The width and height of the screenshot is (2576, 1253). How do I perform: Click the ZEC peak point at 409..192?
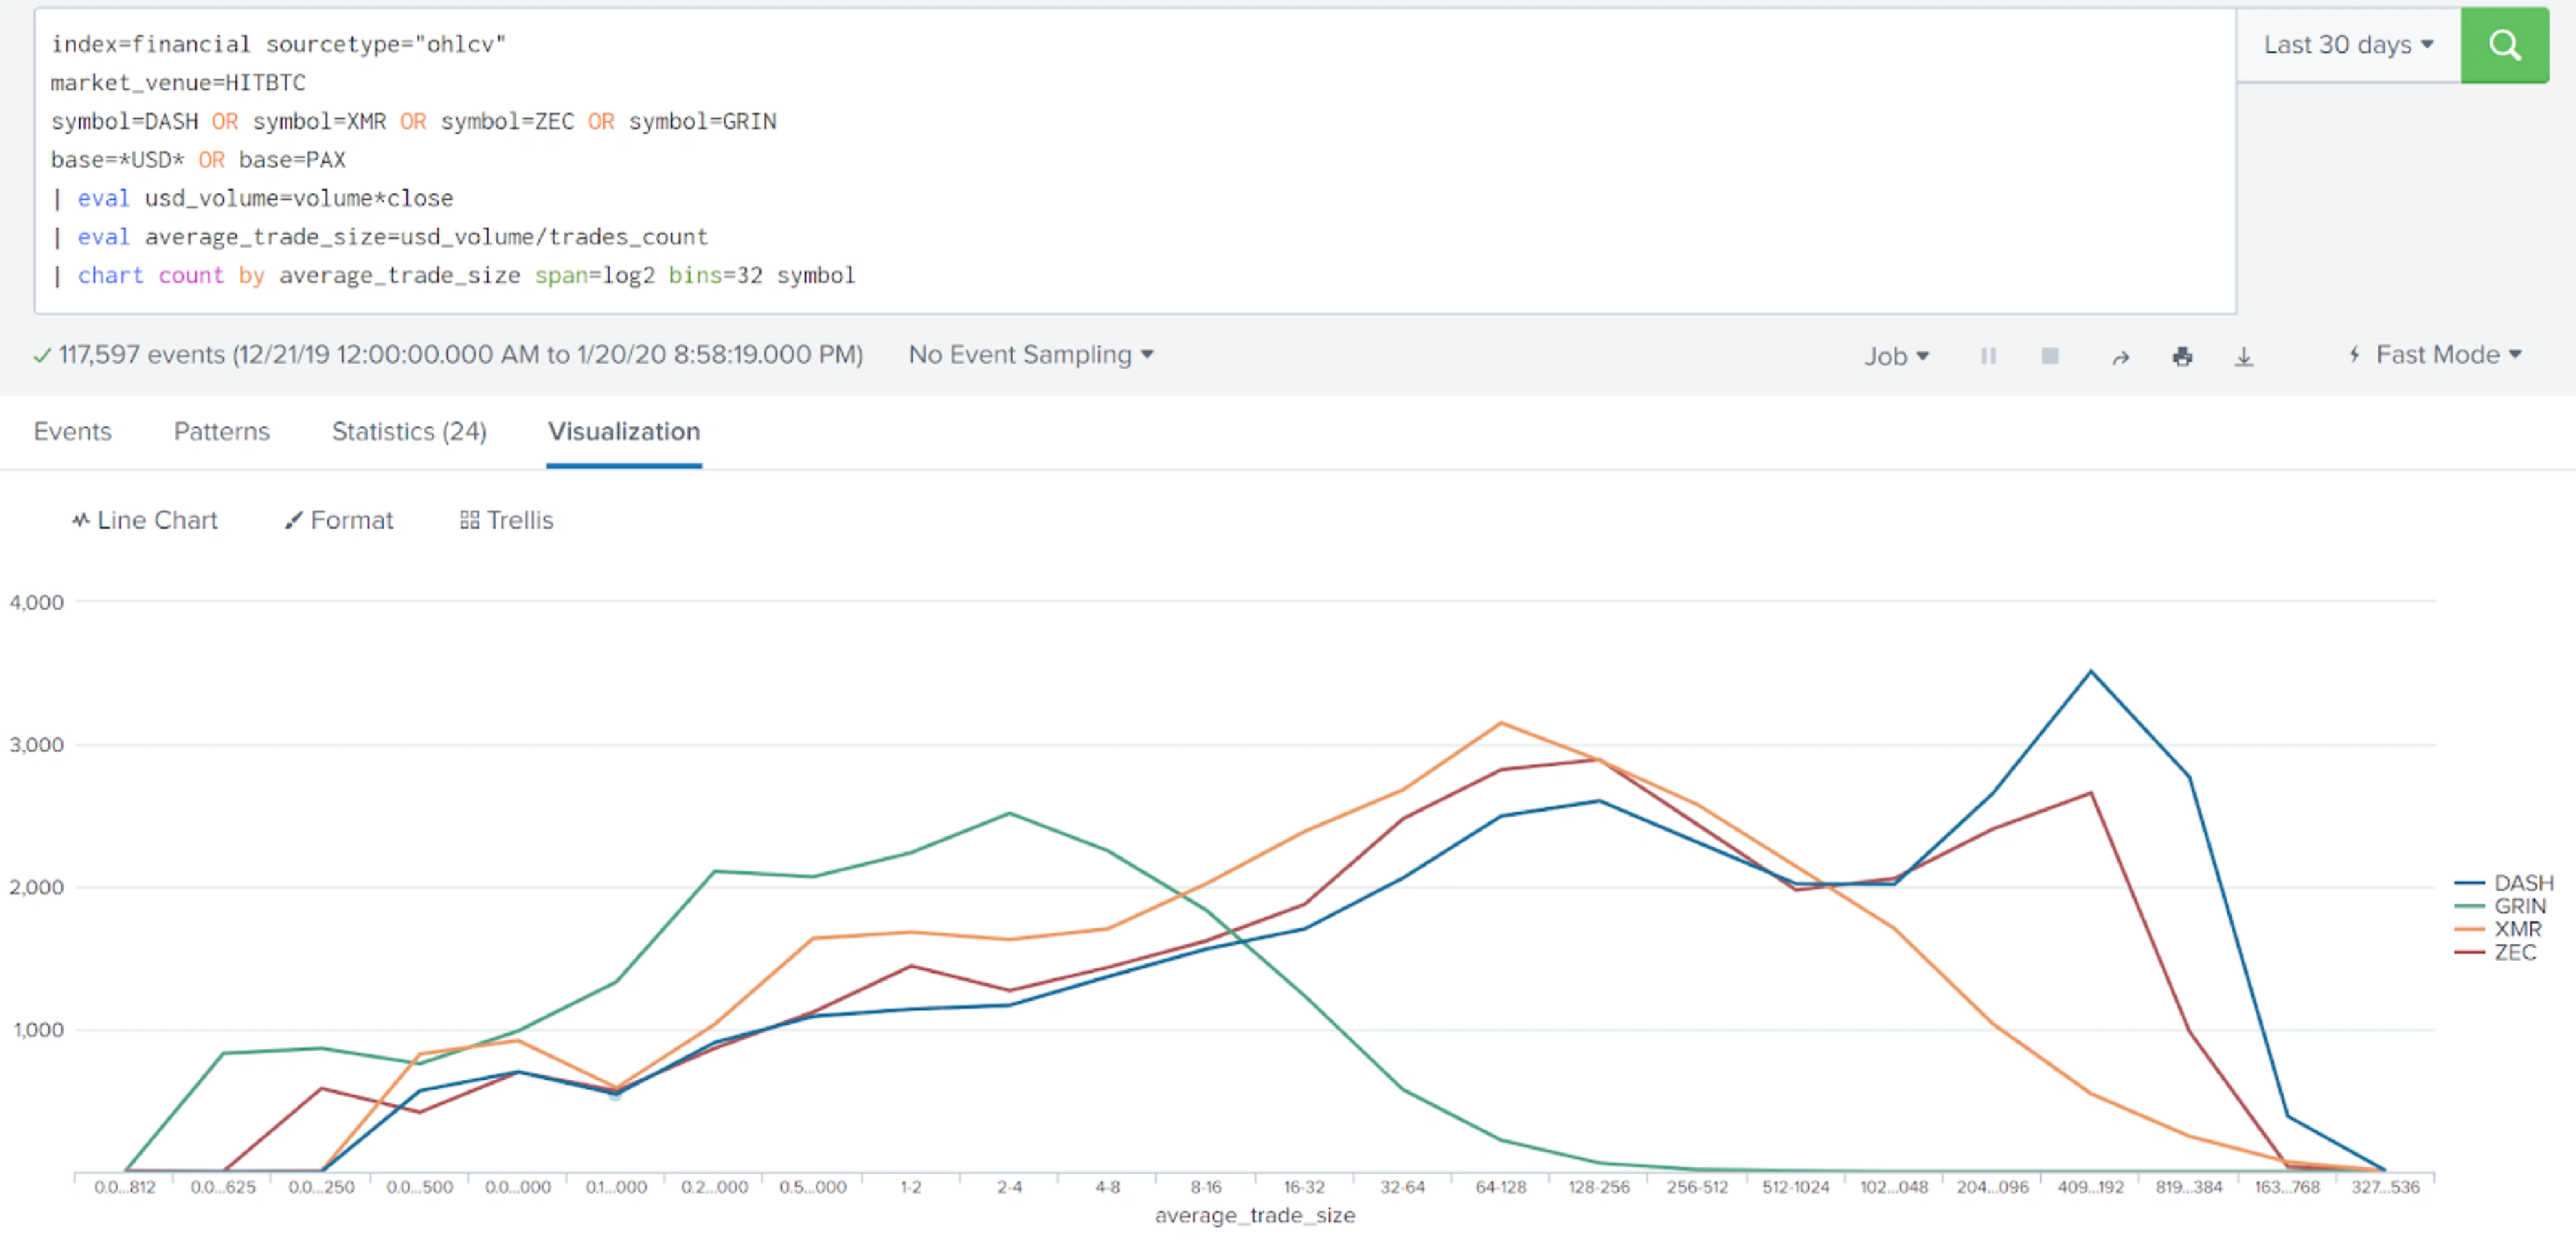(x=2091, y=793)
